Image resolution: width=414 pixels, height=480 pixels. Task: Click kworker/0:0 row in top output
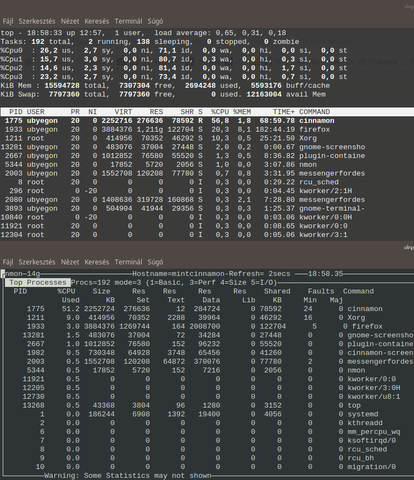tap(207, 226)
